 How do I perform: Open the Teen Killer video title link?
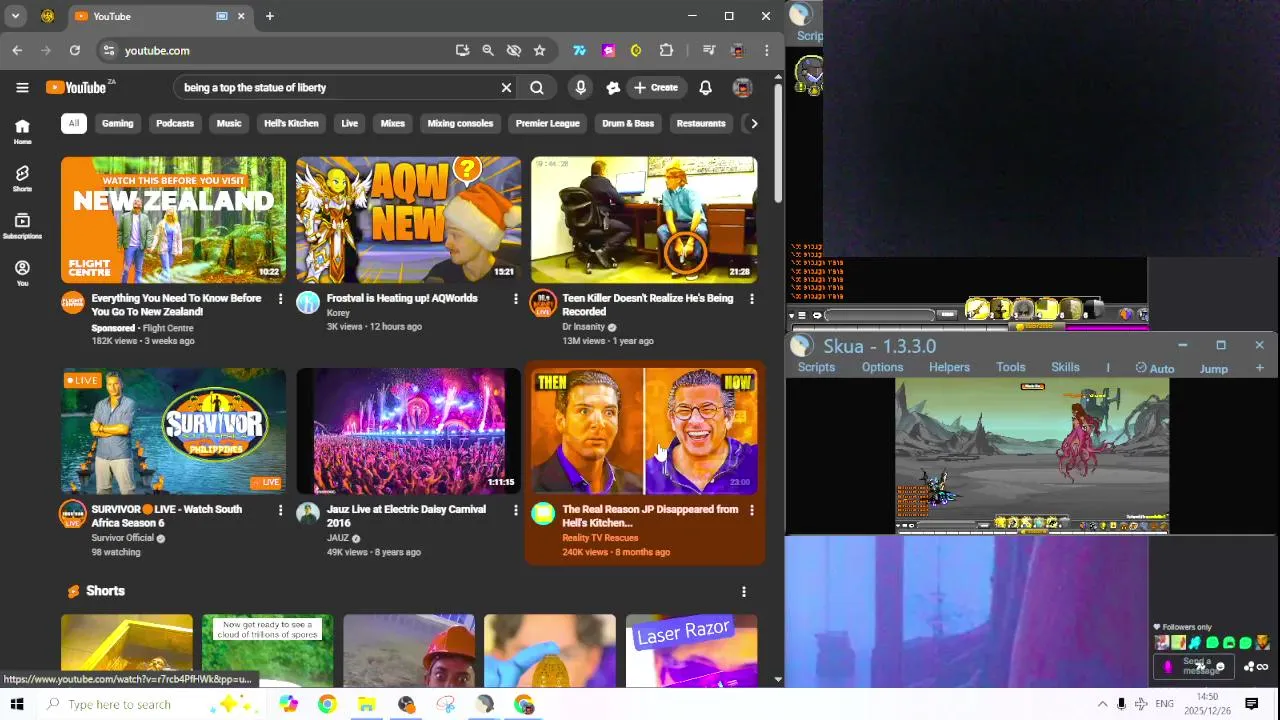coord(648,304)
